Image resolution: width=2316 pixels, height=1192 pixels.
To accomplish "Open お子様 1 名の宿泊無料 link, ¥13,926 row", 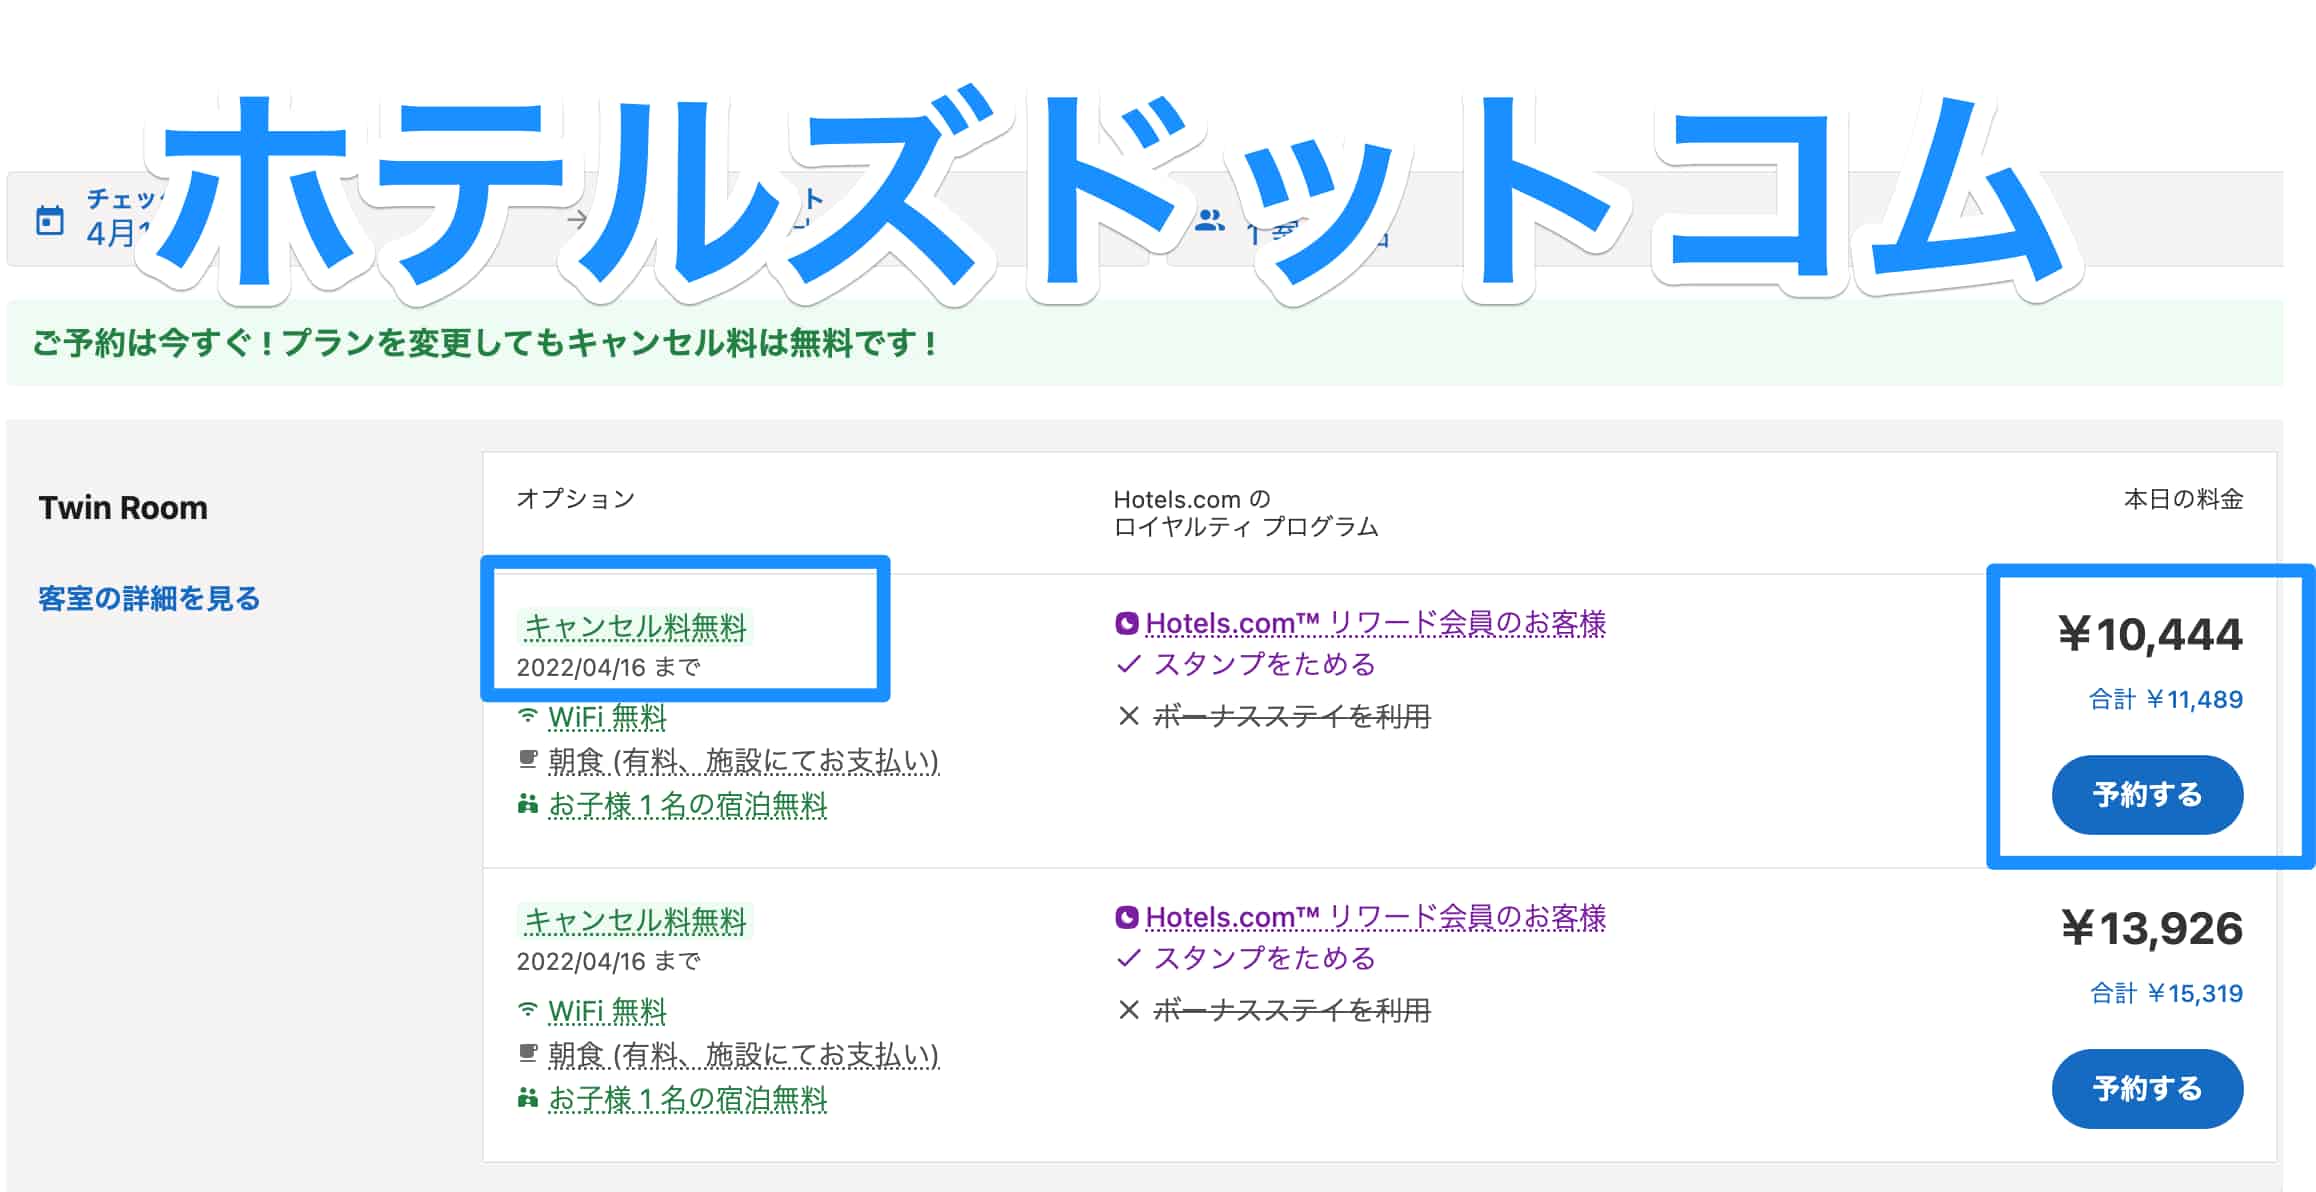I will (688, 1099).
